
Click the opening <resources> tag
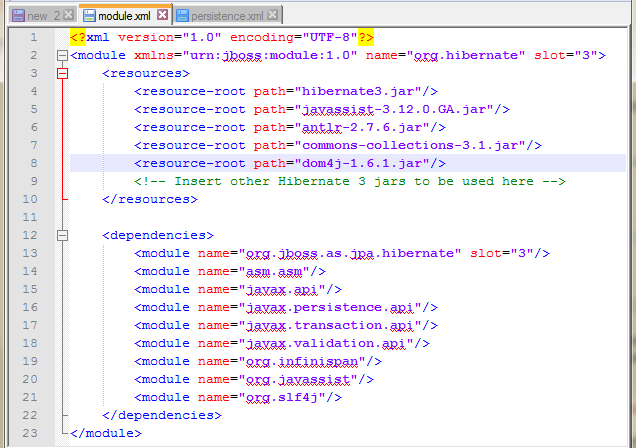pos(146,73)
